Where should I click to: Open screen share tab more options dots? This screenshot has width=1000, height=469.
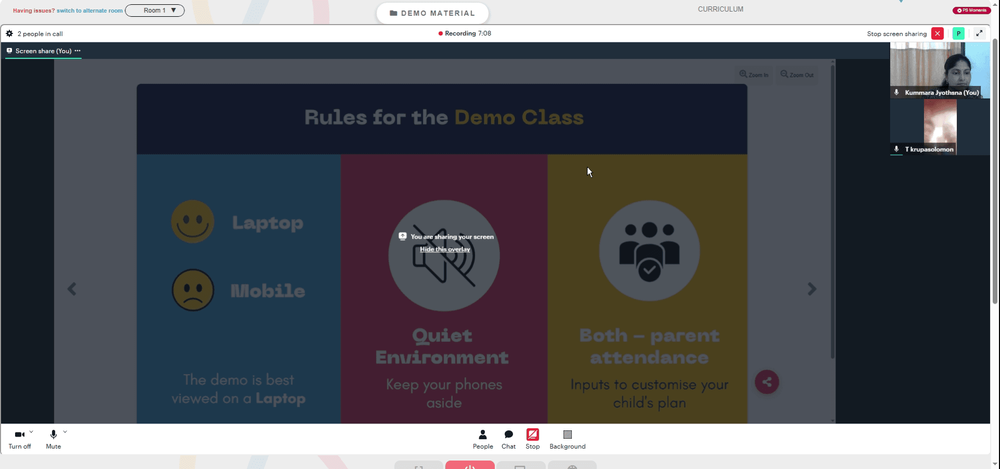tap(78, 51)
